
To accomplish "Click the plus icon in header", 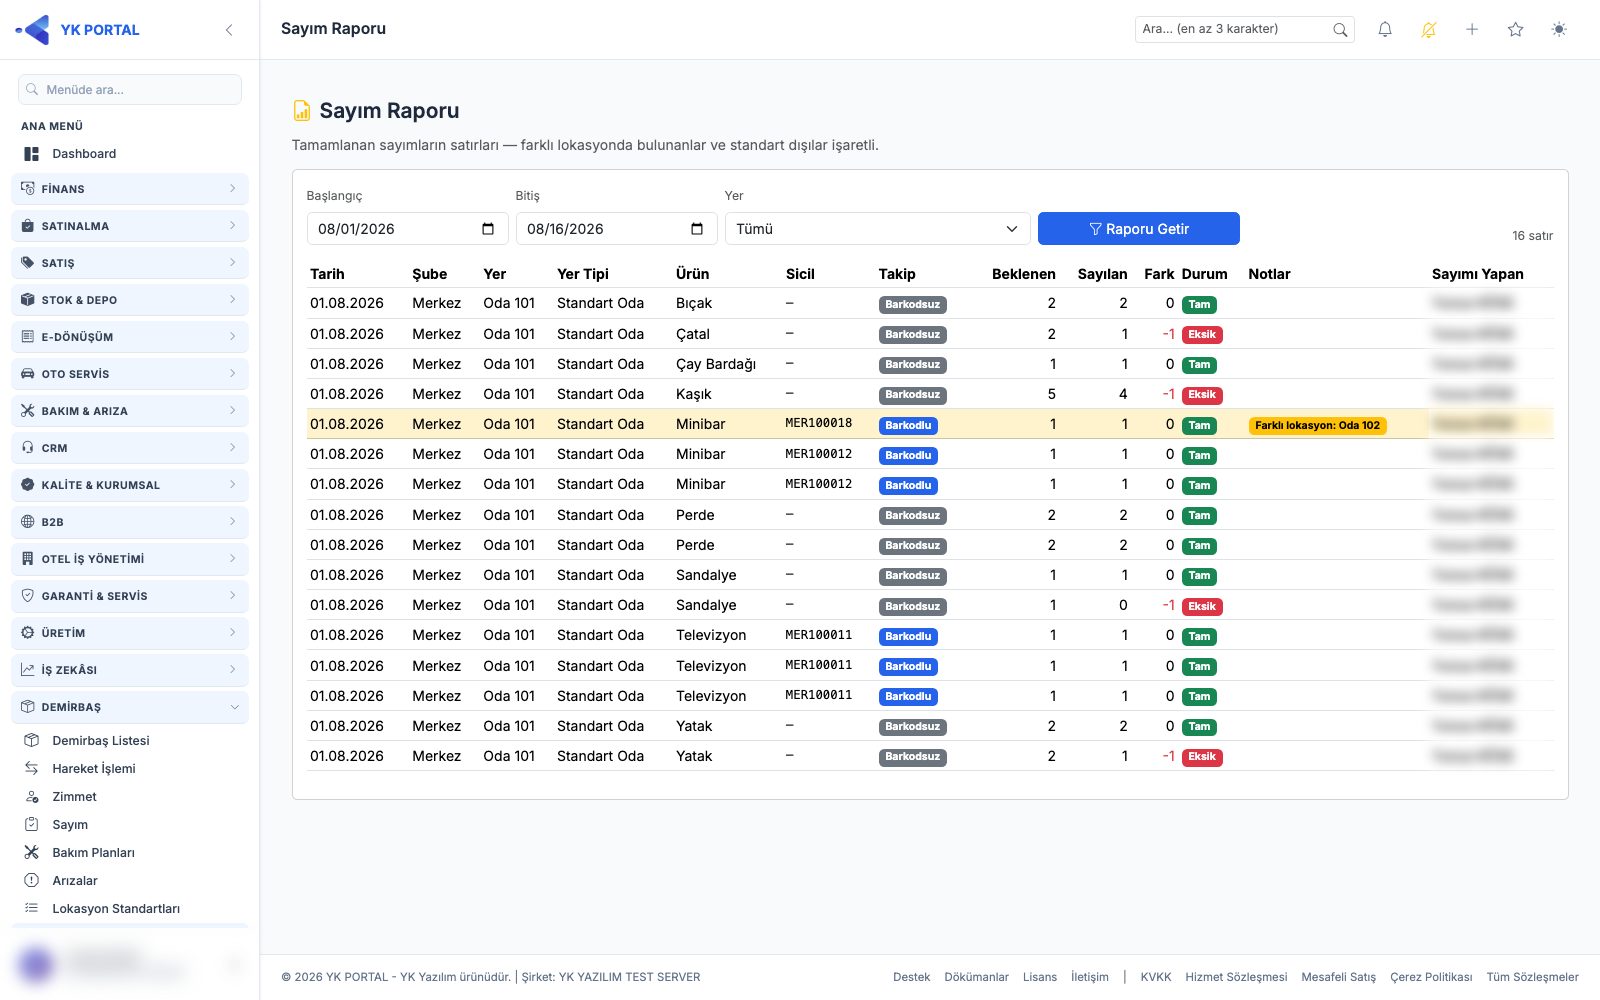I will pyautogui.click(x=1472, y=30).
